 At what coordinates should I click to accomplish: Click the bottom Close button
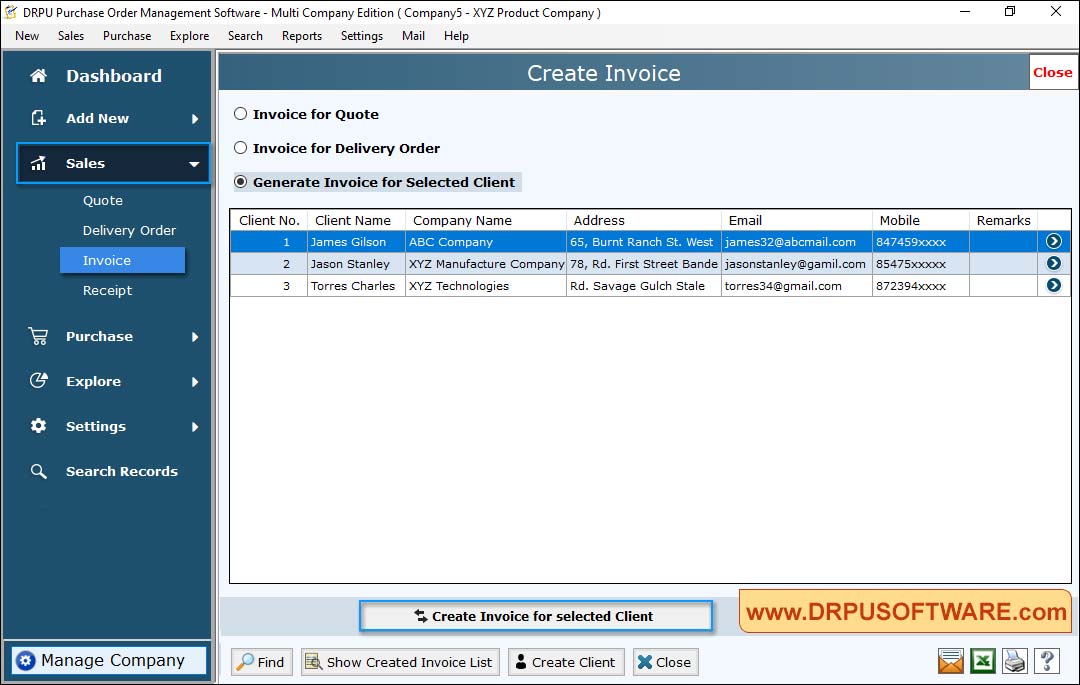[665, 662]
